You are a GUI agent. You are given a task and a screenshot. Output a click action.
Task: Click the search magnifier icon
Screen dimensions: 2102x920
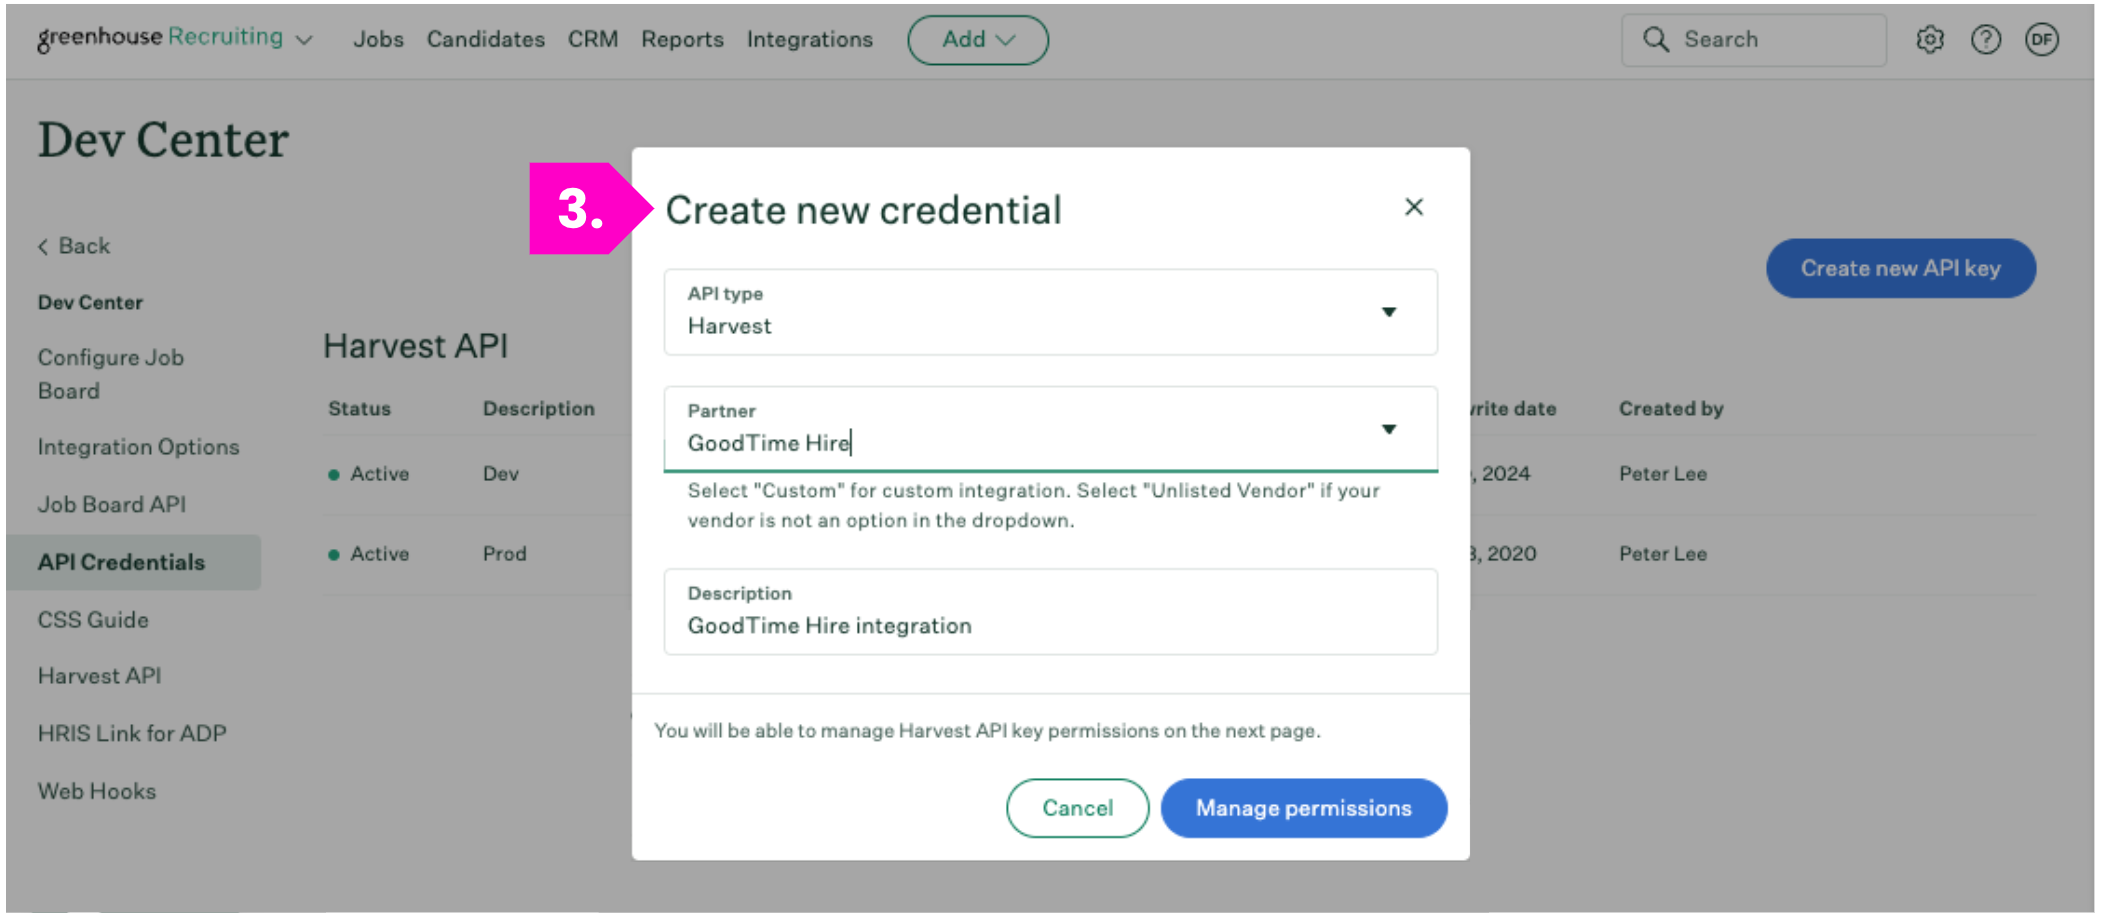tap(1656, 40)
